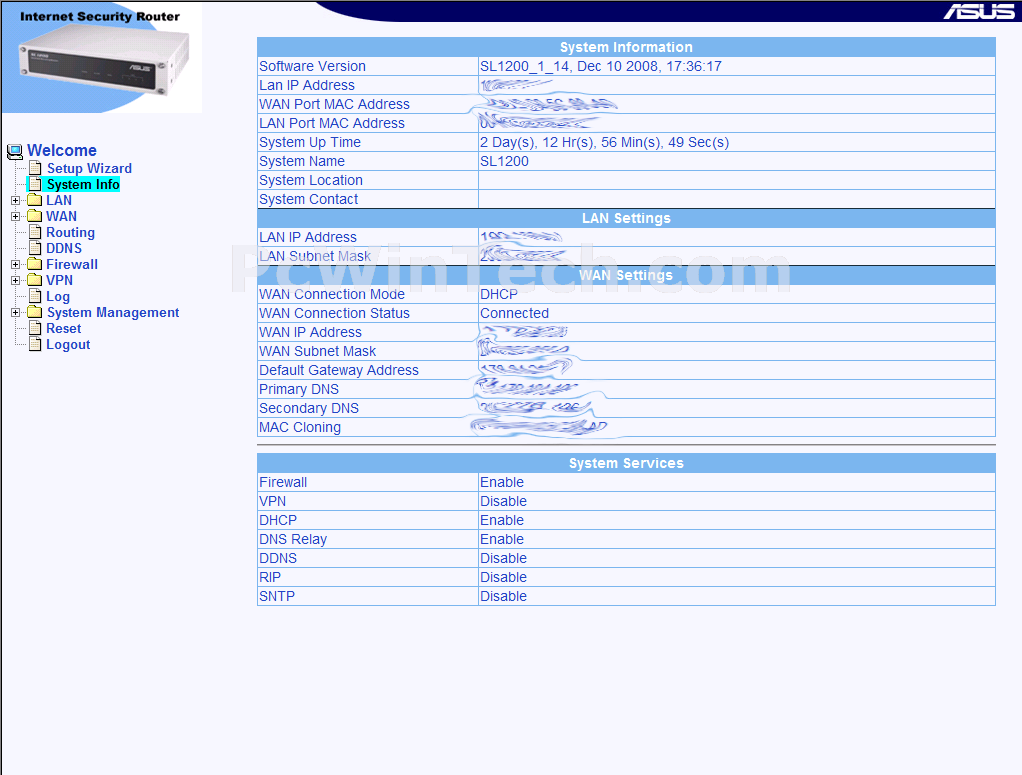Click the Reset page icon
The height and width of the screenshot is (775, 1022).
[35, 329]
